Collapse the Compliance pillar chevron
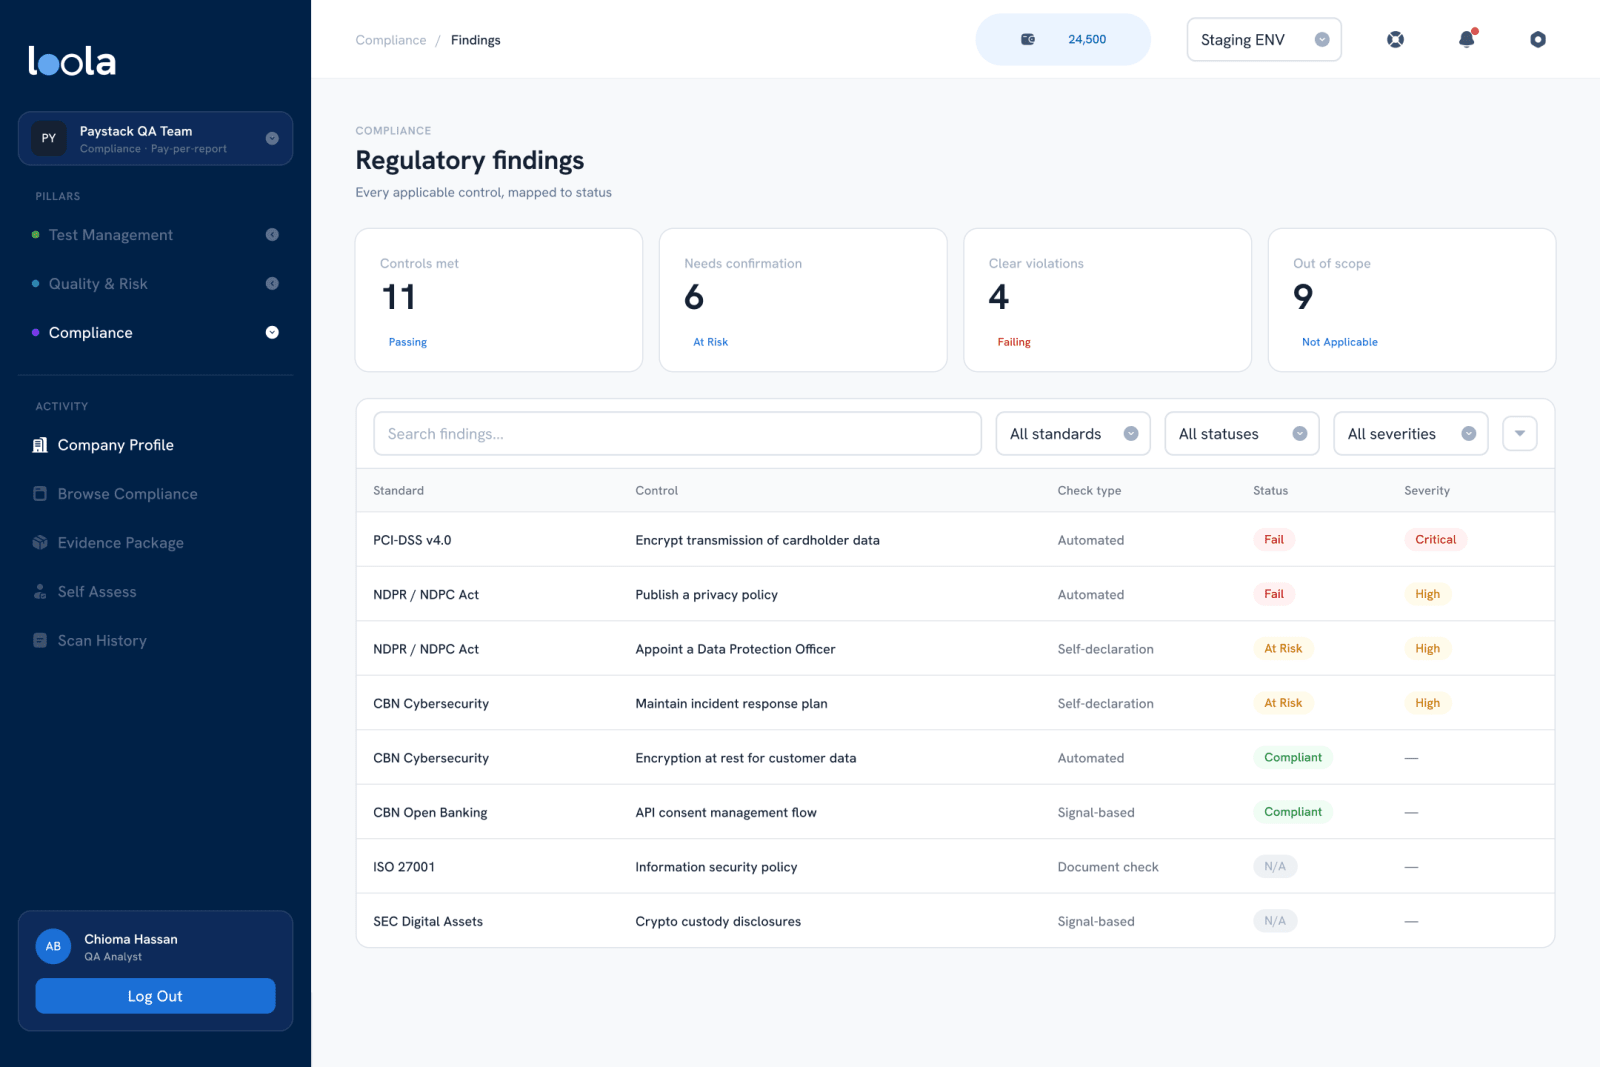This screenshot has width=1600, height=1067. (272, 333)
